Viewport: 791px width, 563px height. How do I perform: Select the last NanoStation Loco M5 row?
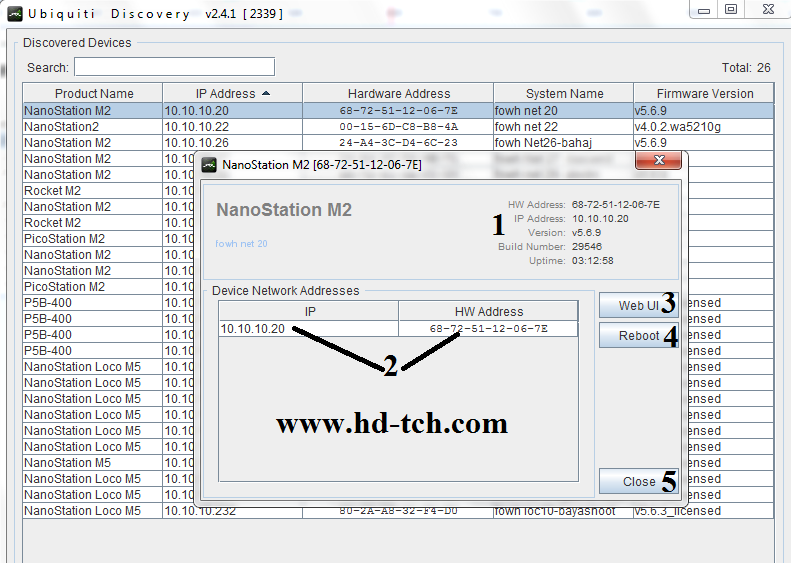pyautogui.click(x=92, y=511)
